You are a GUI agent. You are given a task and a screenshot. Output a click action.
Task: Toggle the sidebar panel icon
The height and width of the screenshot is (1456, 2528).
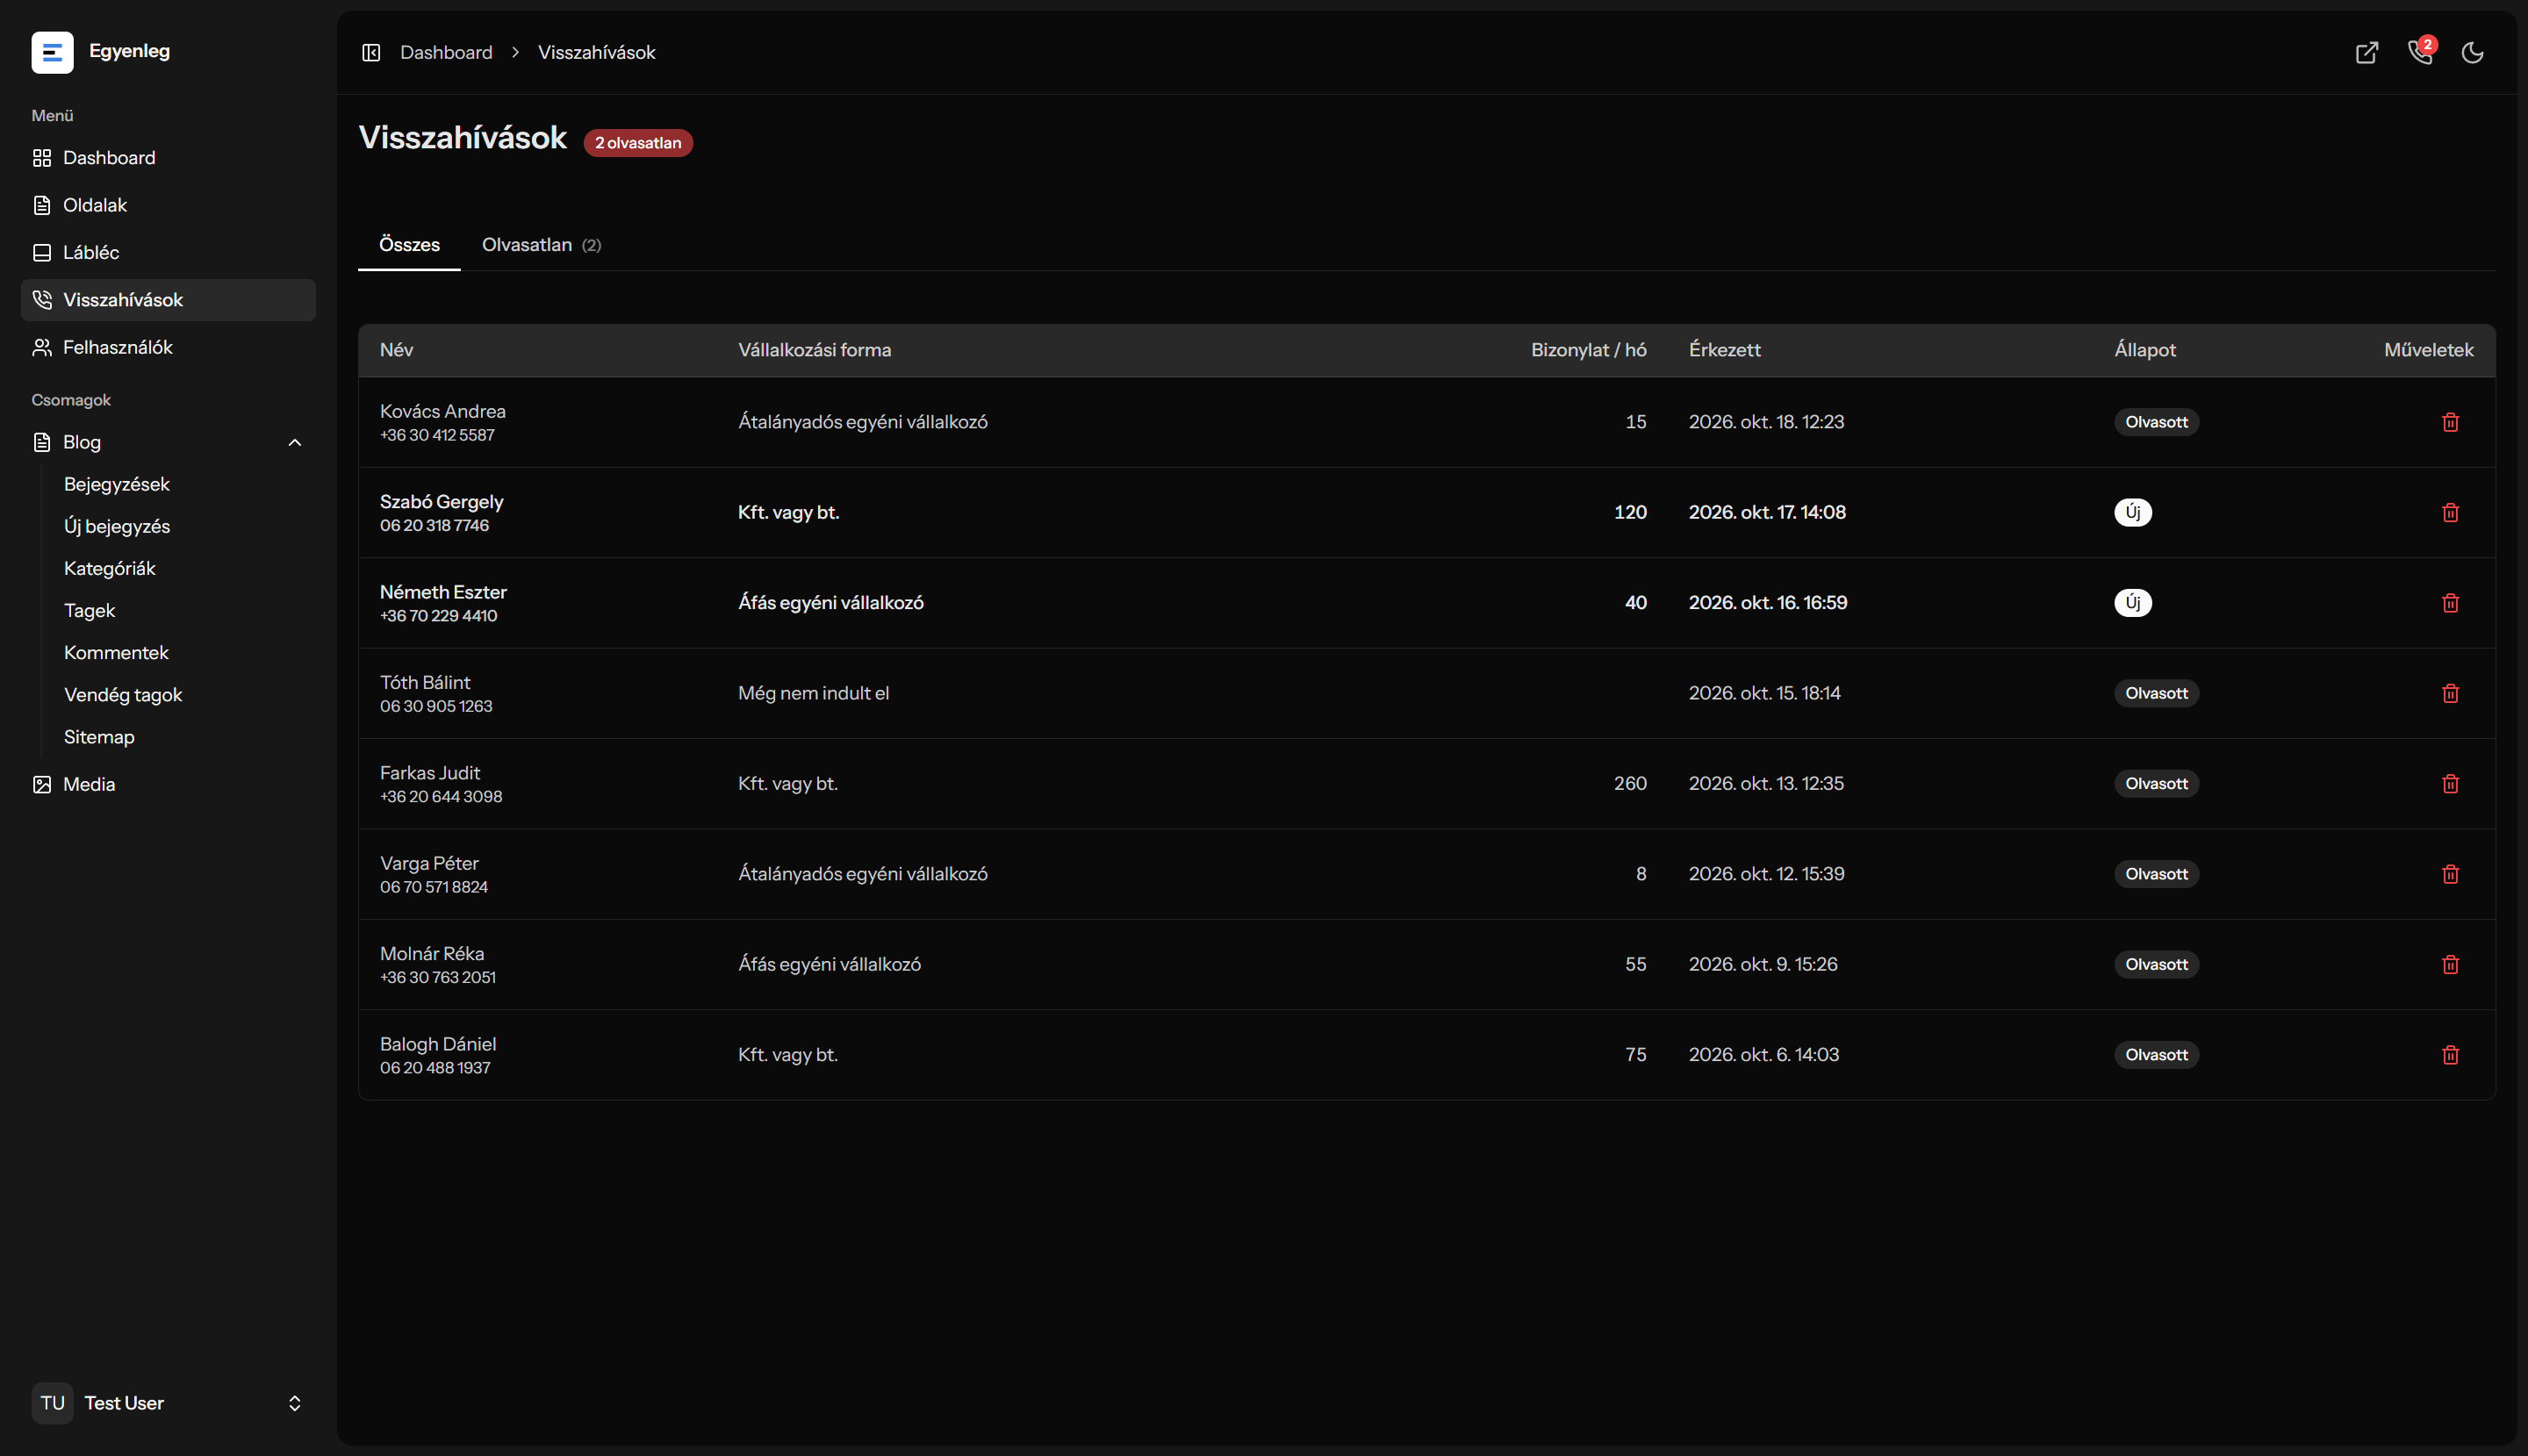coord(371,52)
